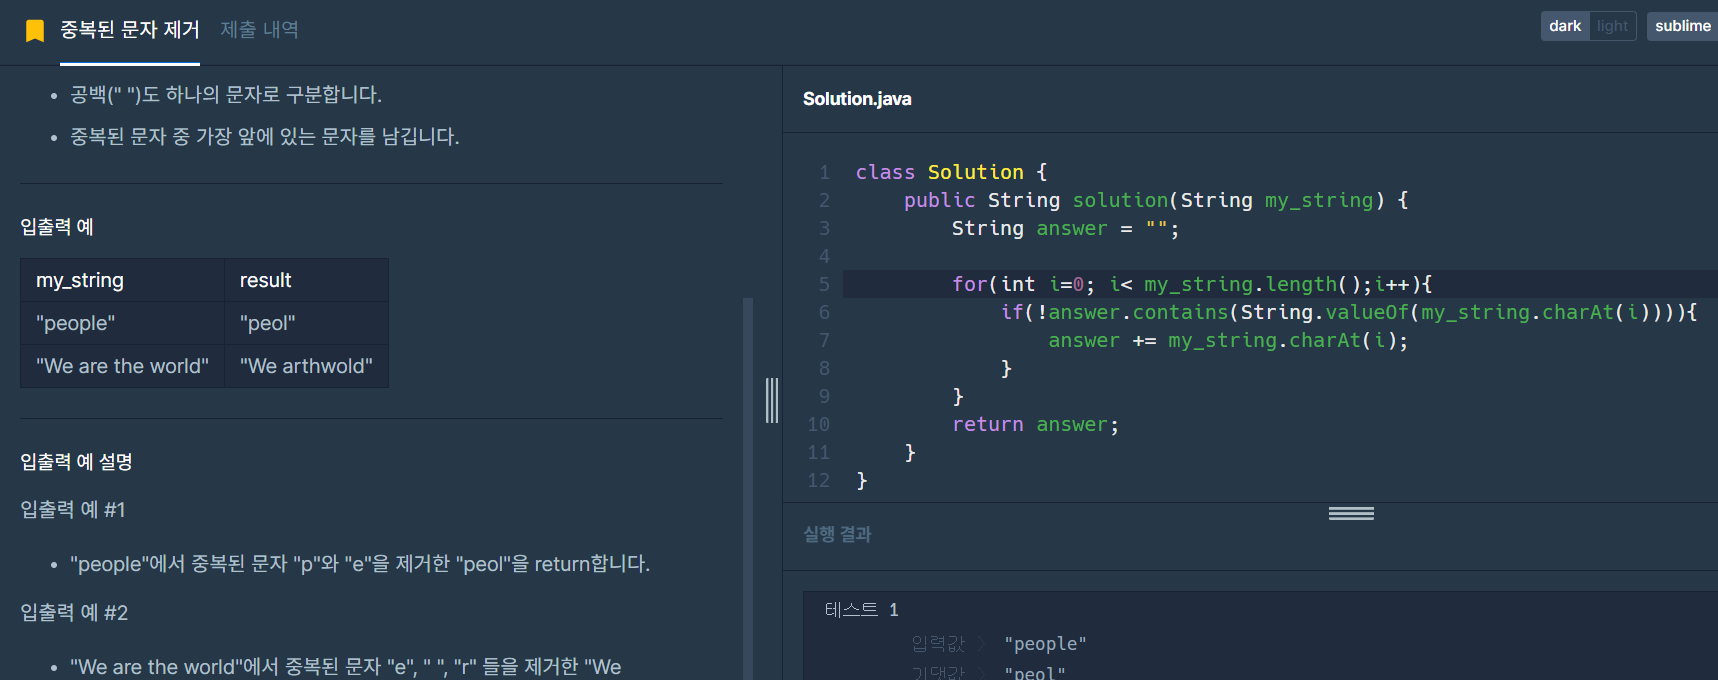The image size is (1718, 680).
Task: Click the for loop code line
Action: pyautogui.click(x=1192, y=284)
